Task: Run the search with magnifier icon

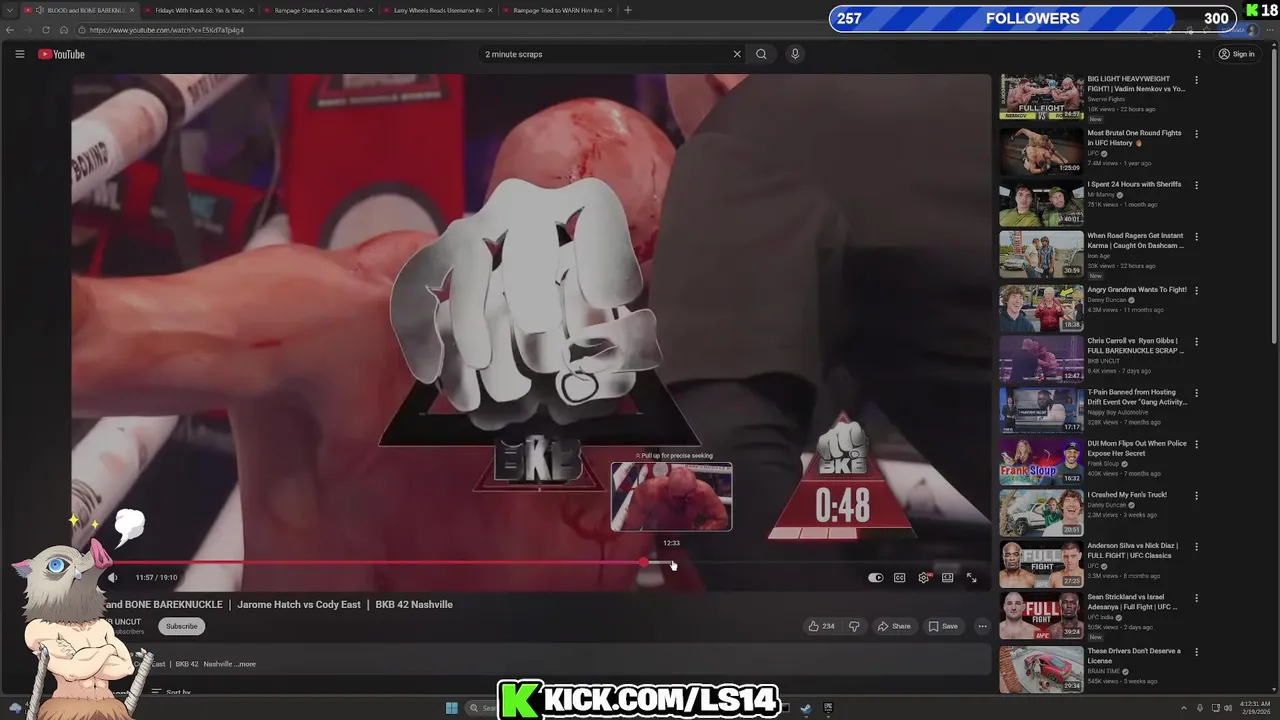Action: coord(761,54)
